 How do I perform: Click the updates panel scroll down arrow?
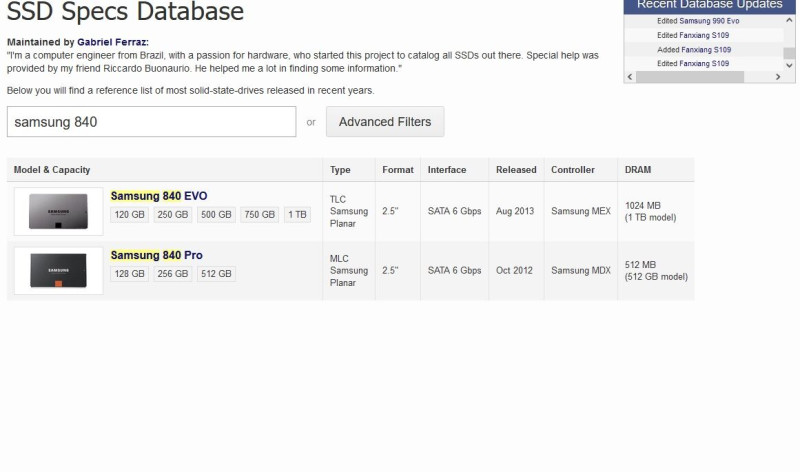[789, 65]
